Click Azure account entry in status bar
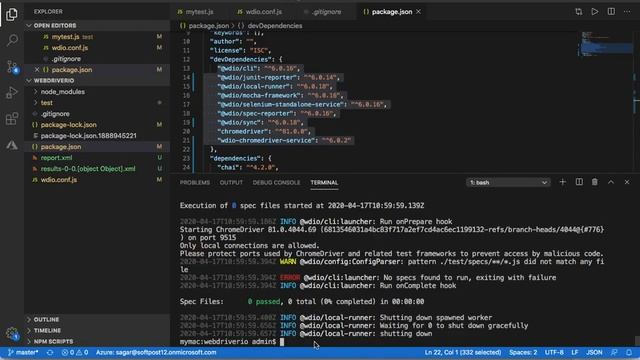 click(x=156, y=352)
